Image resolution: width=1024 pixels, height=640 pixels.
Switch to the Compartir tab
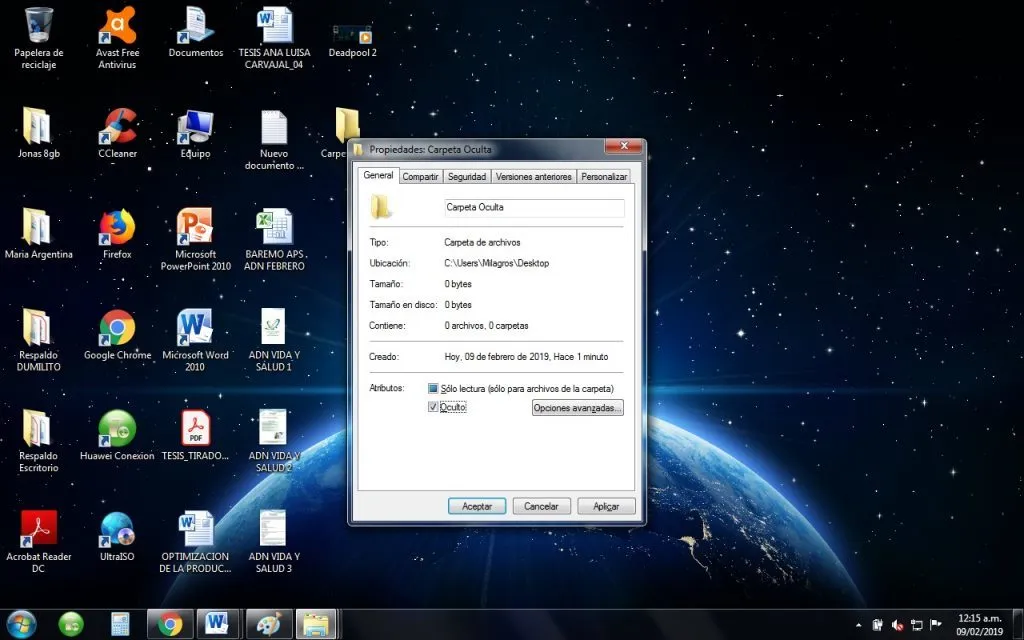click(x=420, y=176)
